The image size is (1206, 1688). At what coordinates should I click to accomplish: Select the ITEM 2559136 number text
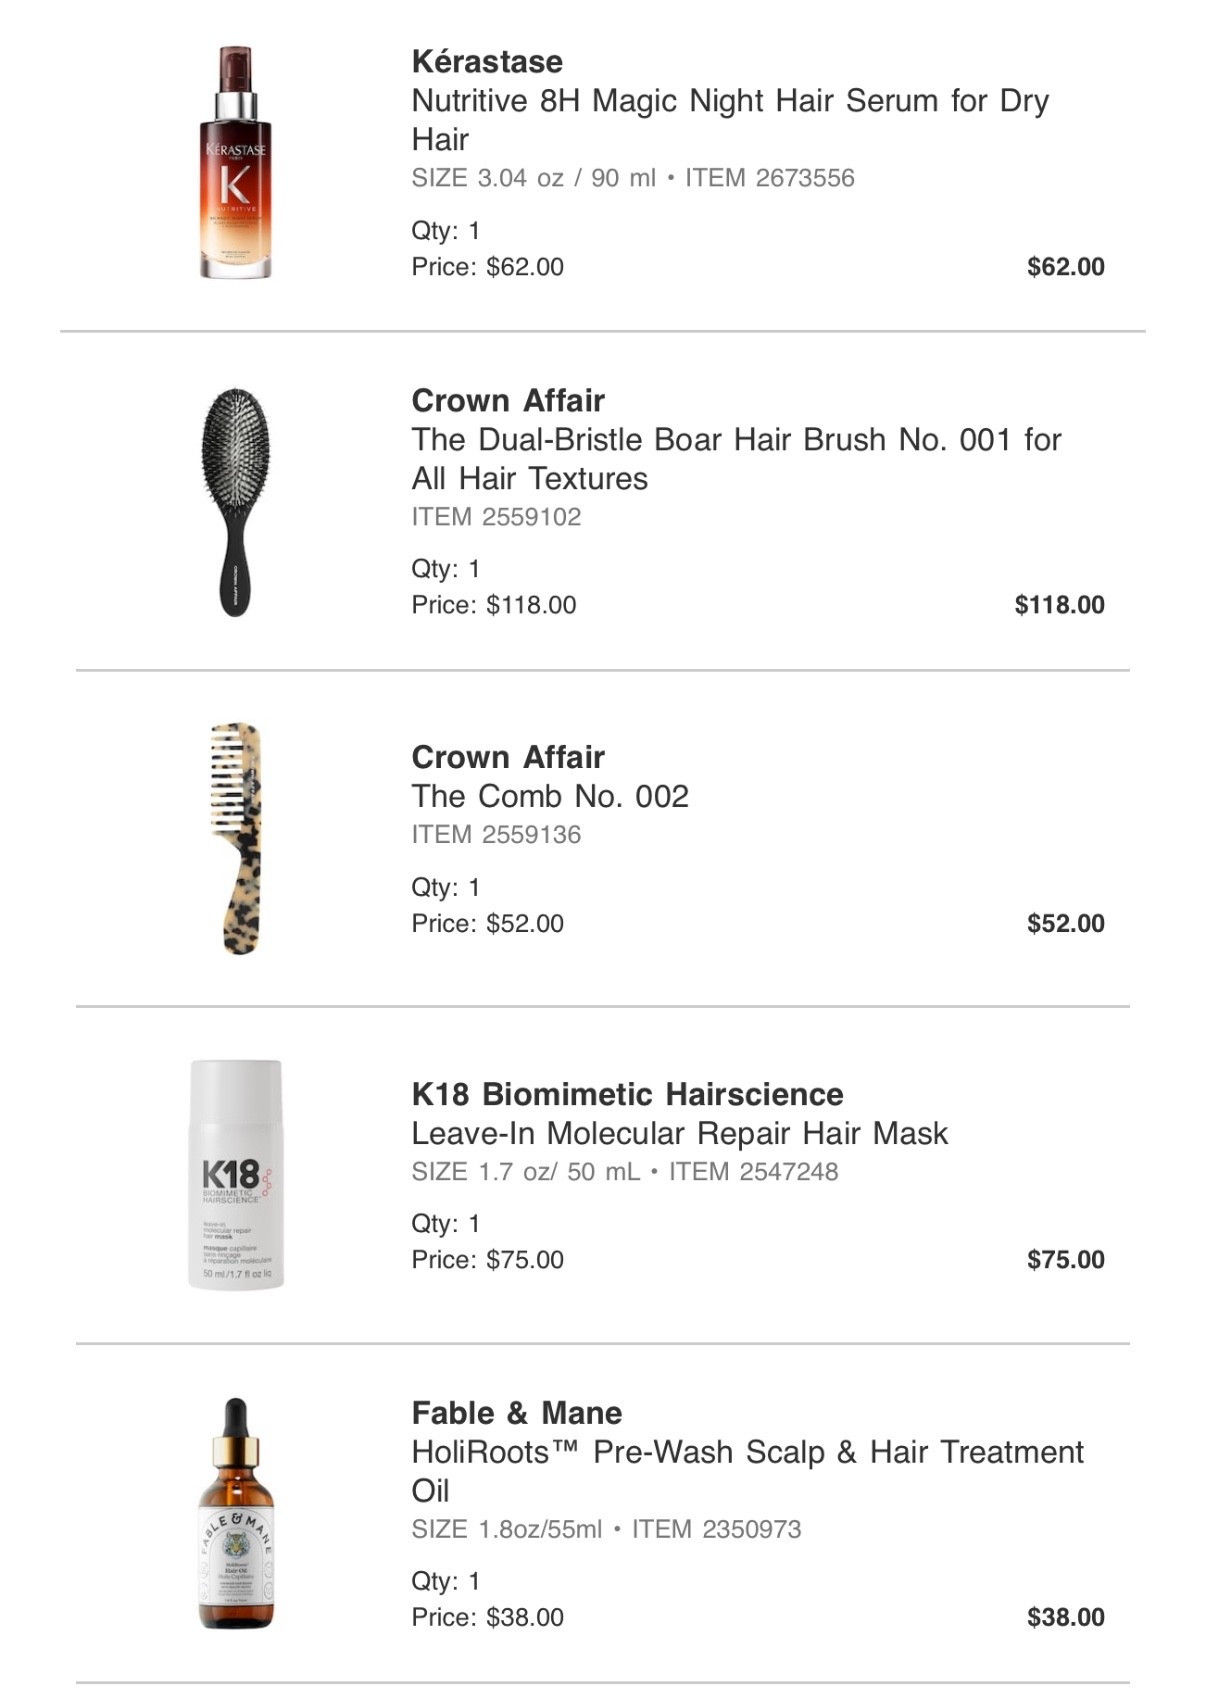pyautogui.click(x=496, y=835)
